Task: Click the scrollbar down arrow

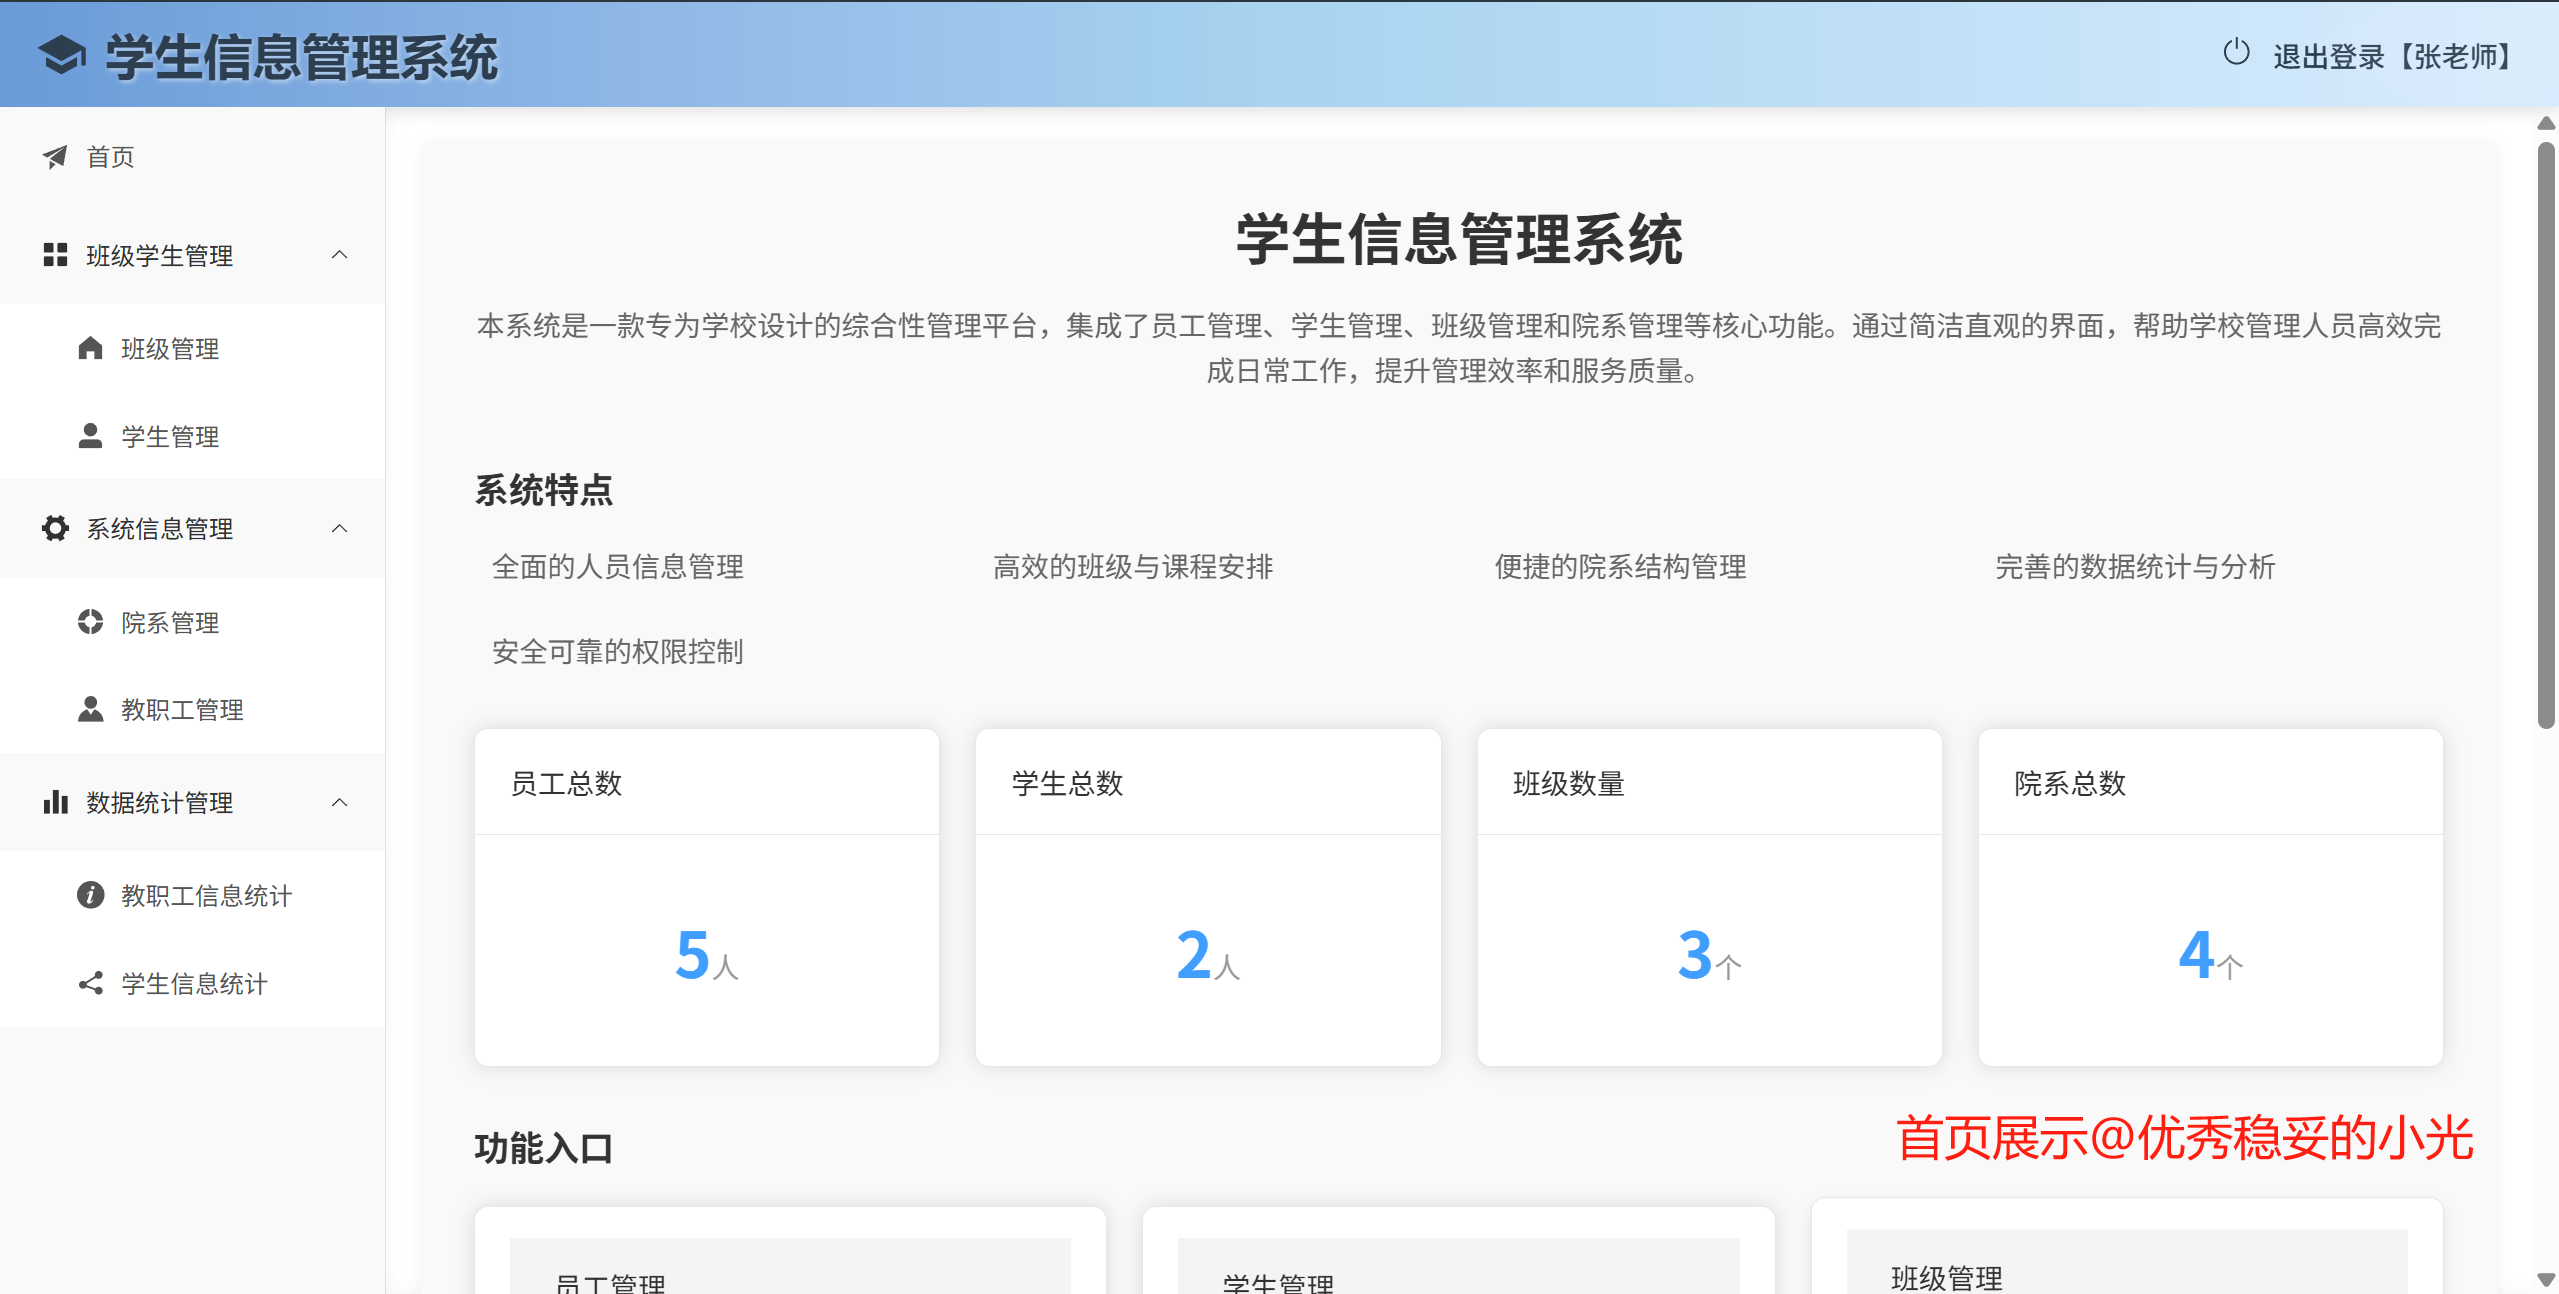Action: 2546,1279
